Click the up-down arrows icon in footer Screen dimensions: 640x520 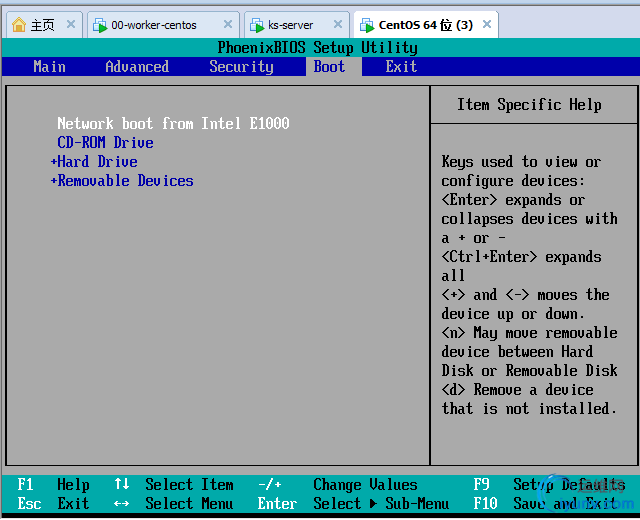point(122,484)
